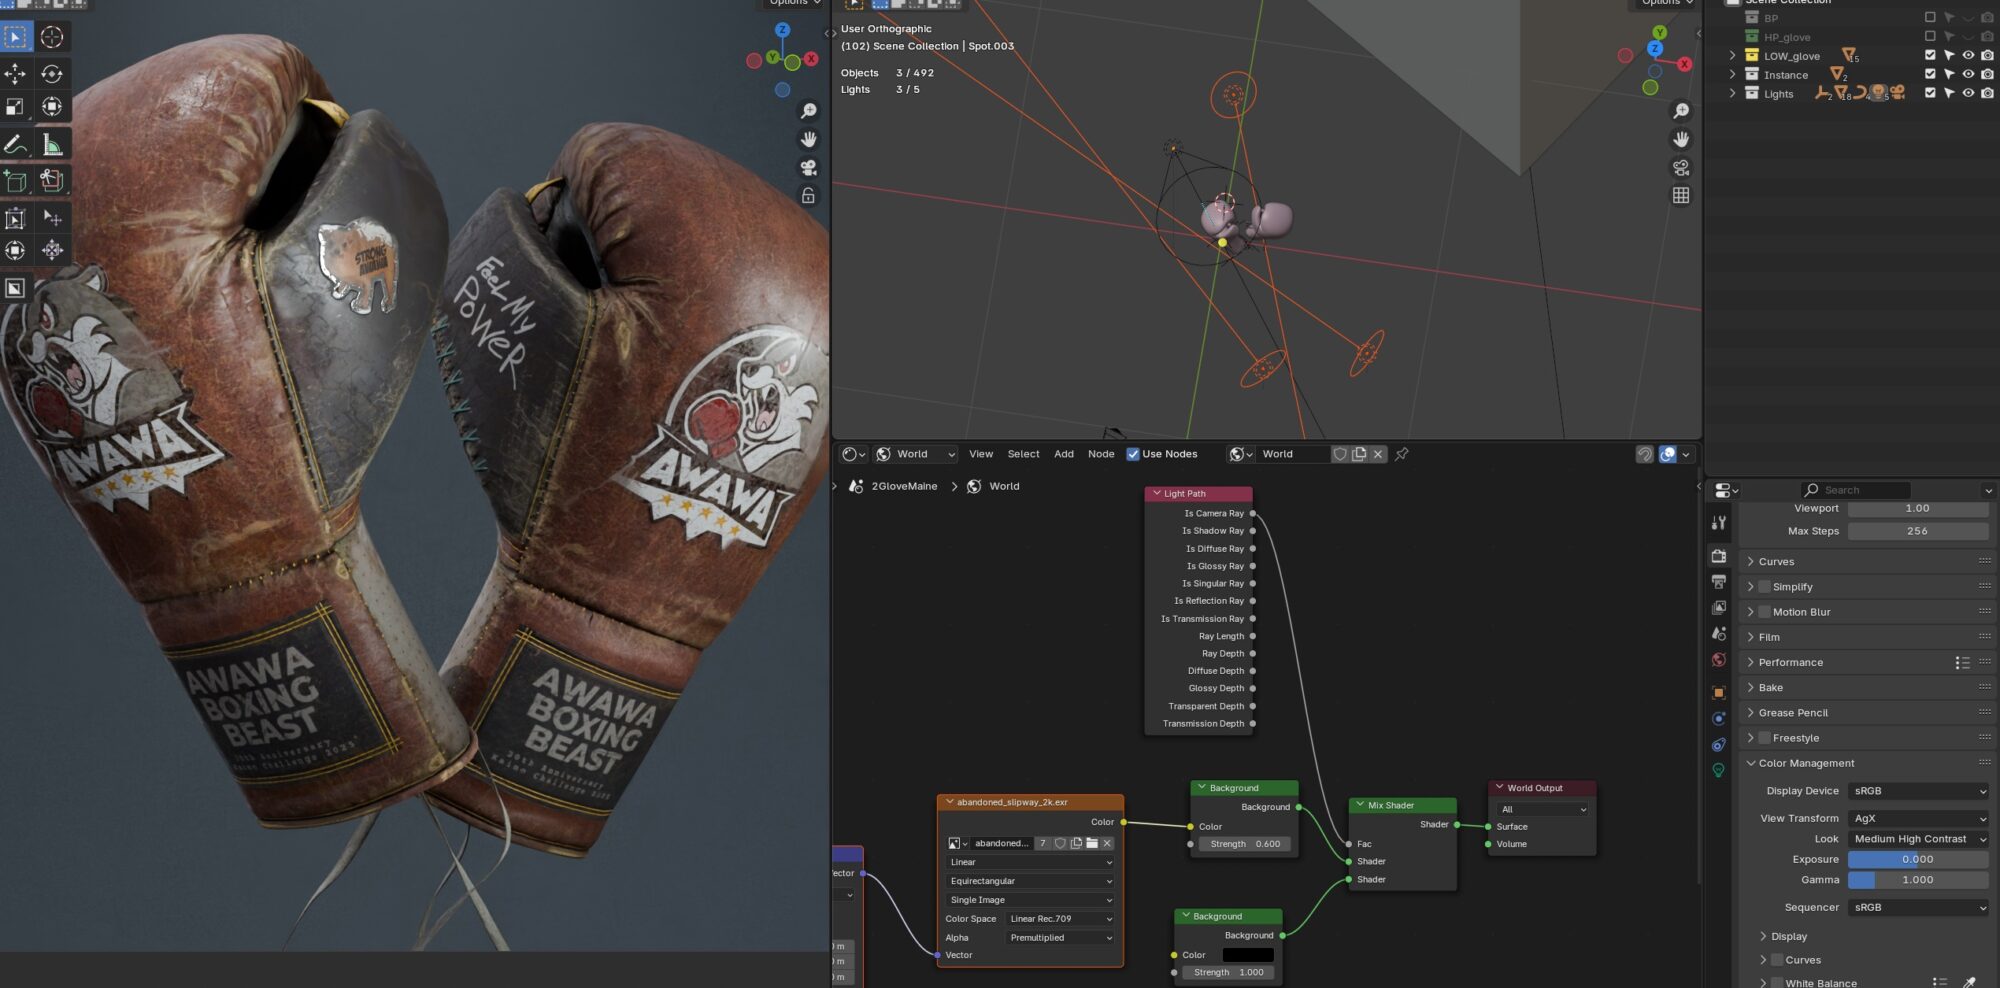Open the Output properties tab

point(1719,582)
